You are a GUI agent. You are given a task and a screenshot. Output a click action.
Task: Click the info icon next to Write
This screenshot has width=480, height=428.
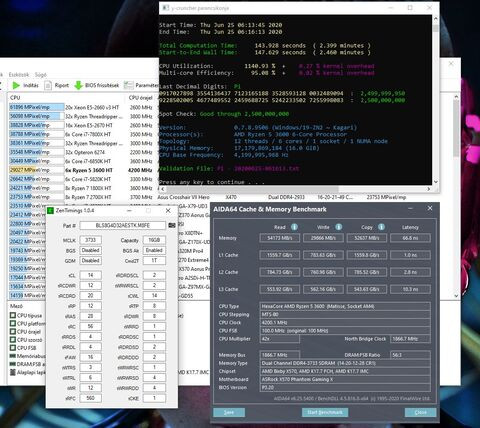(338, 227)
